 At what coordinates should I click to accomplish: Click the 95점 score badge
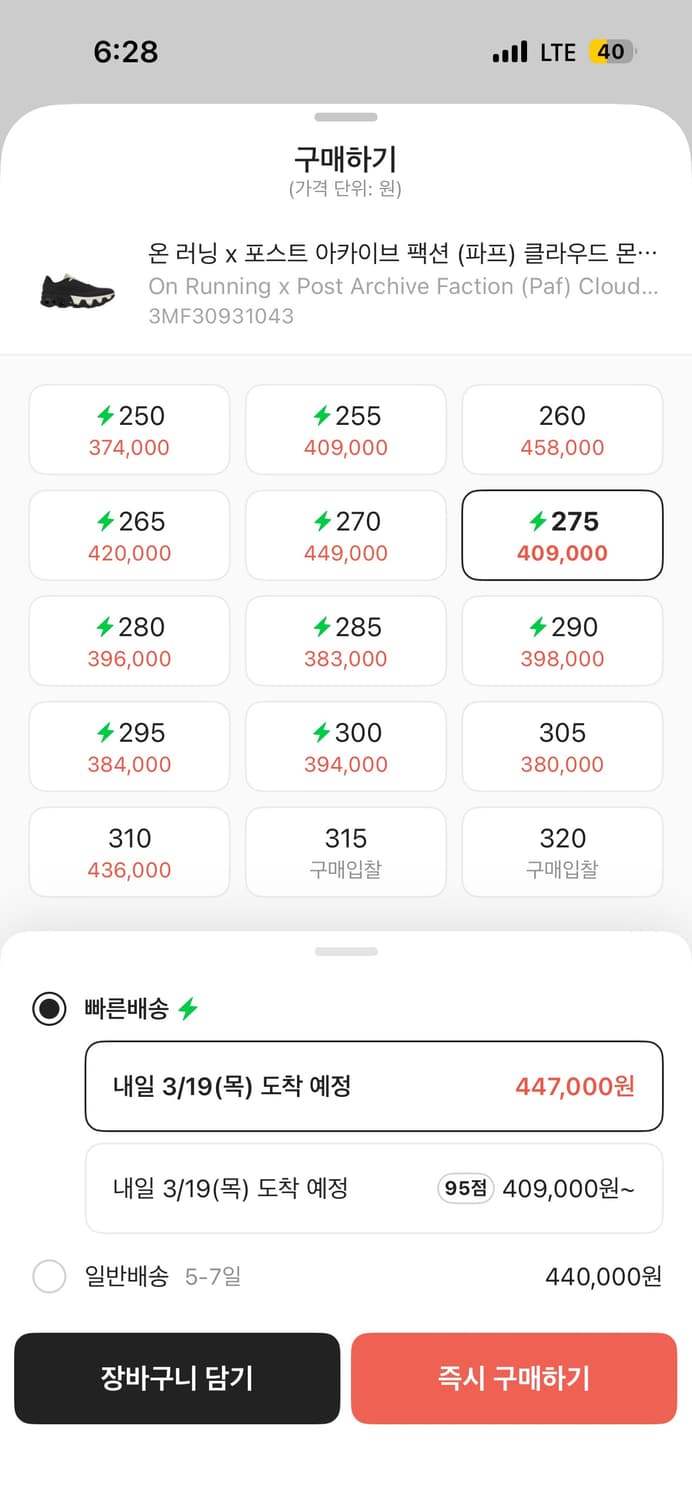(464, 1188)
